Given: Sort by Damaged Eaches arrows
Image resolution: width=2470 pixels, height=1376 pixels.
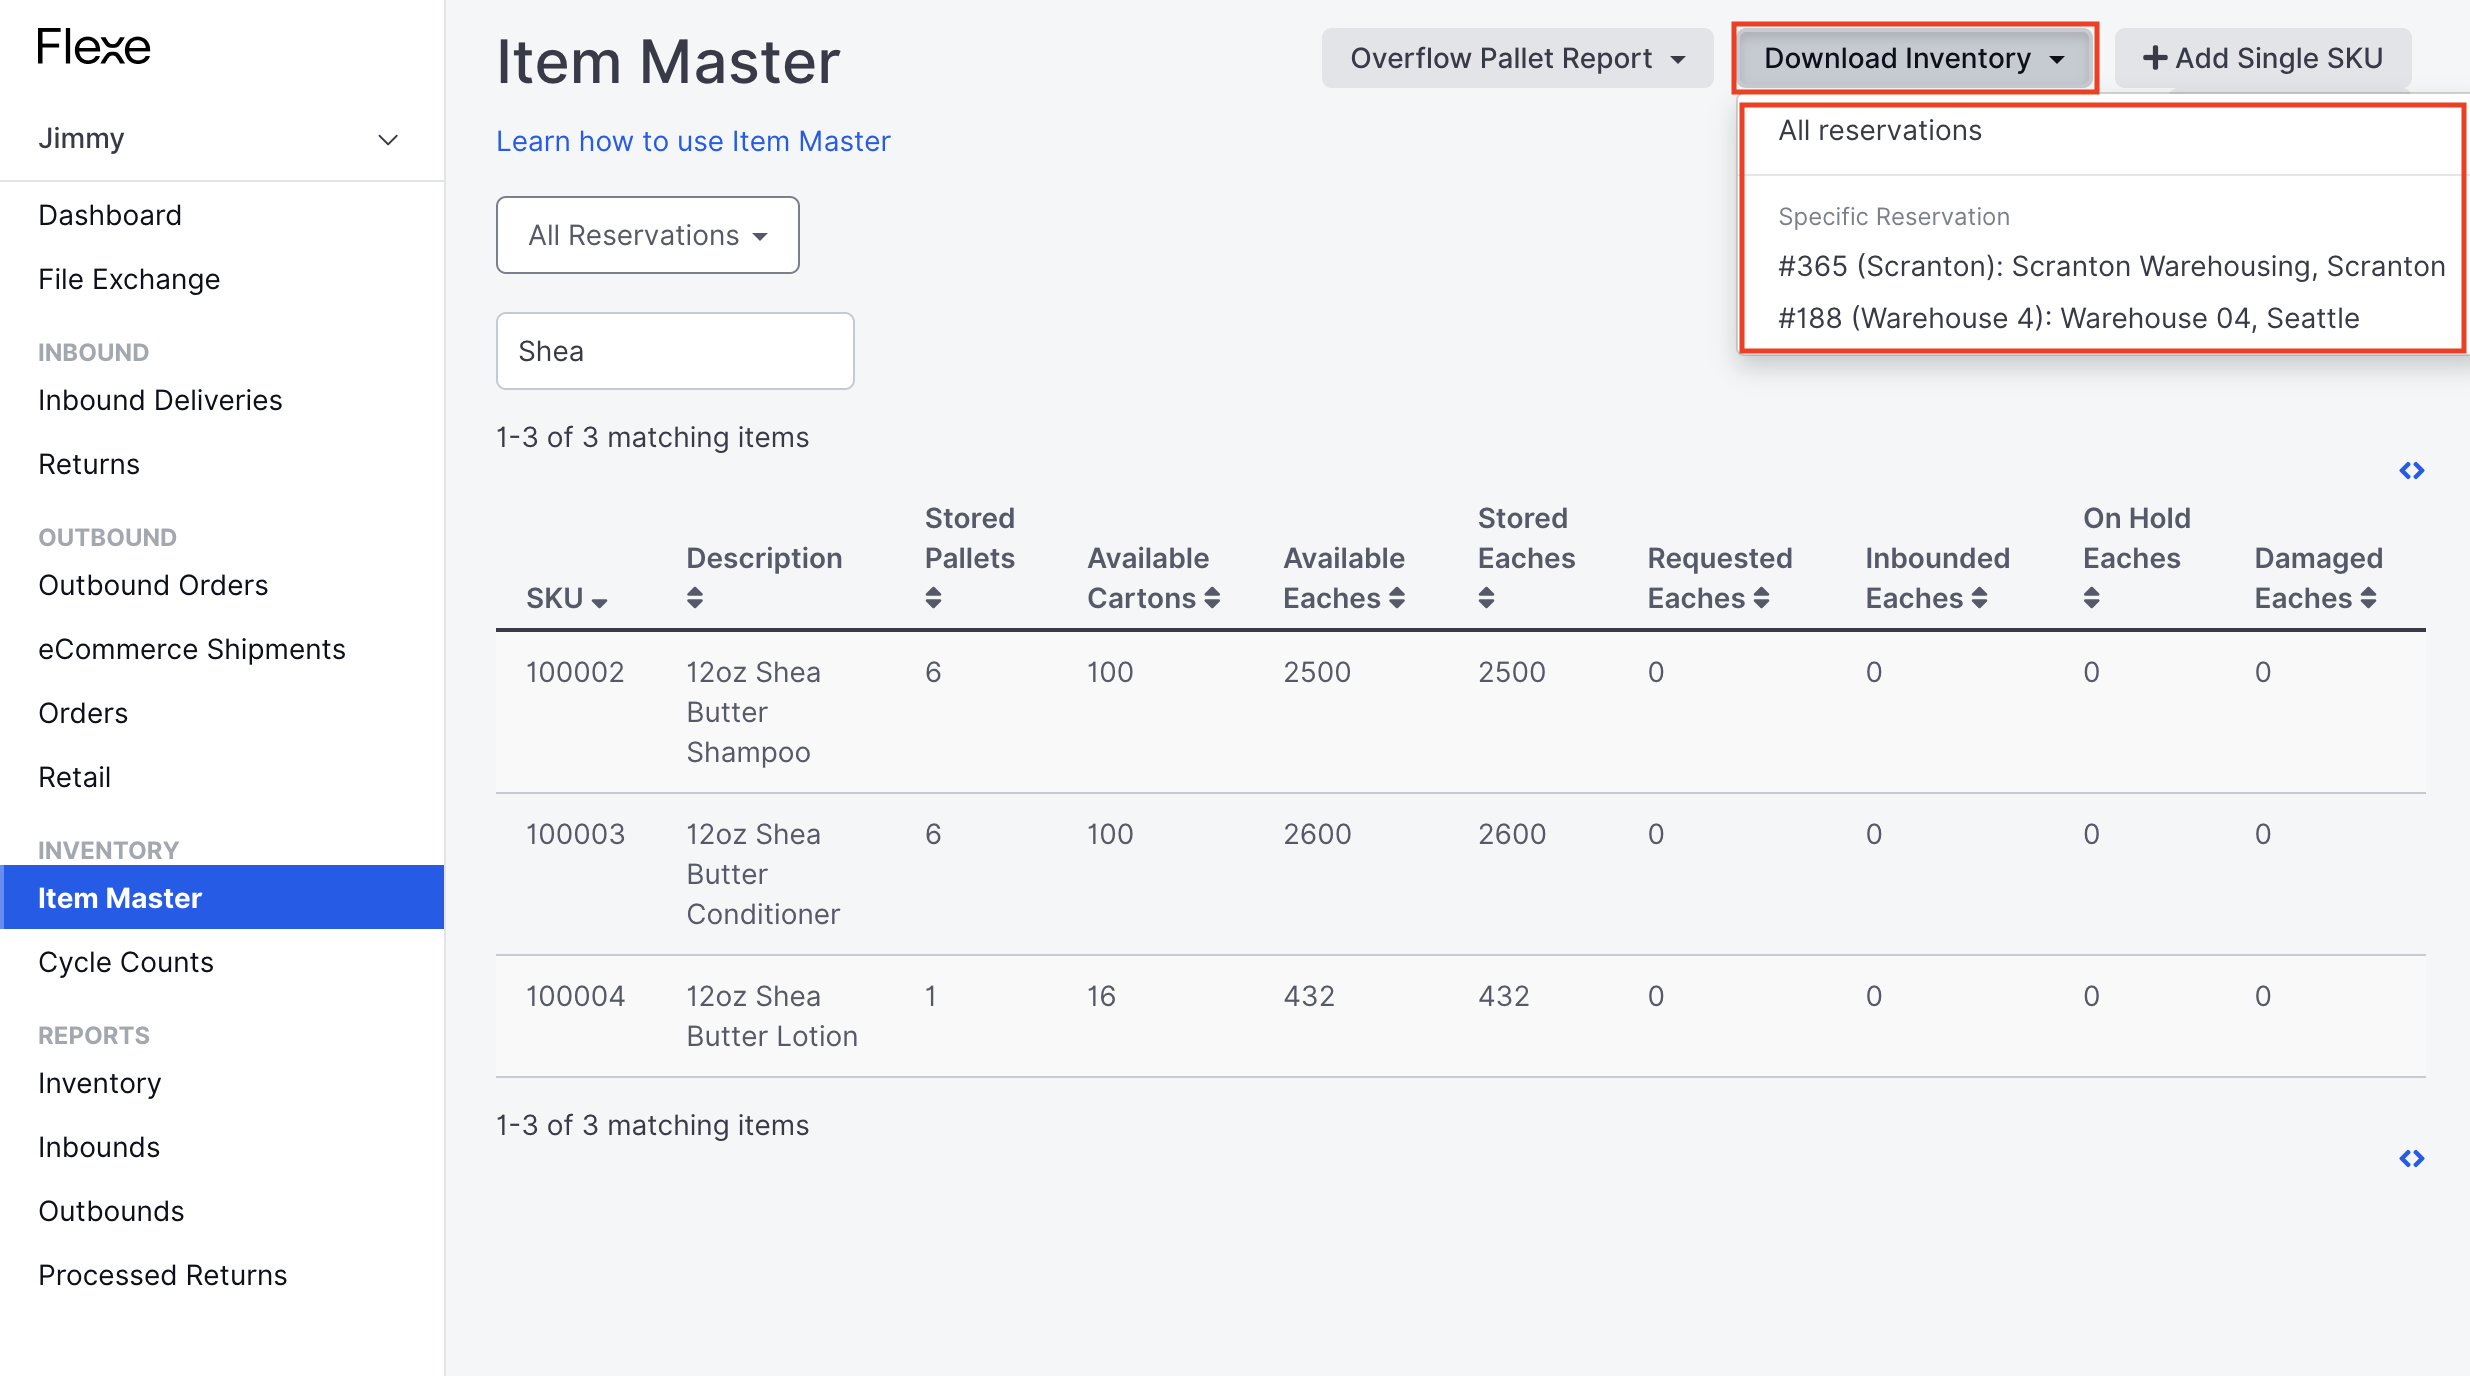Looking at the screenshot, I should point(2368,598).
